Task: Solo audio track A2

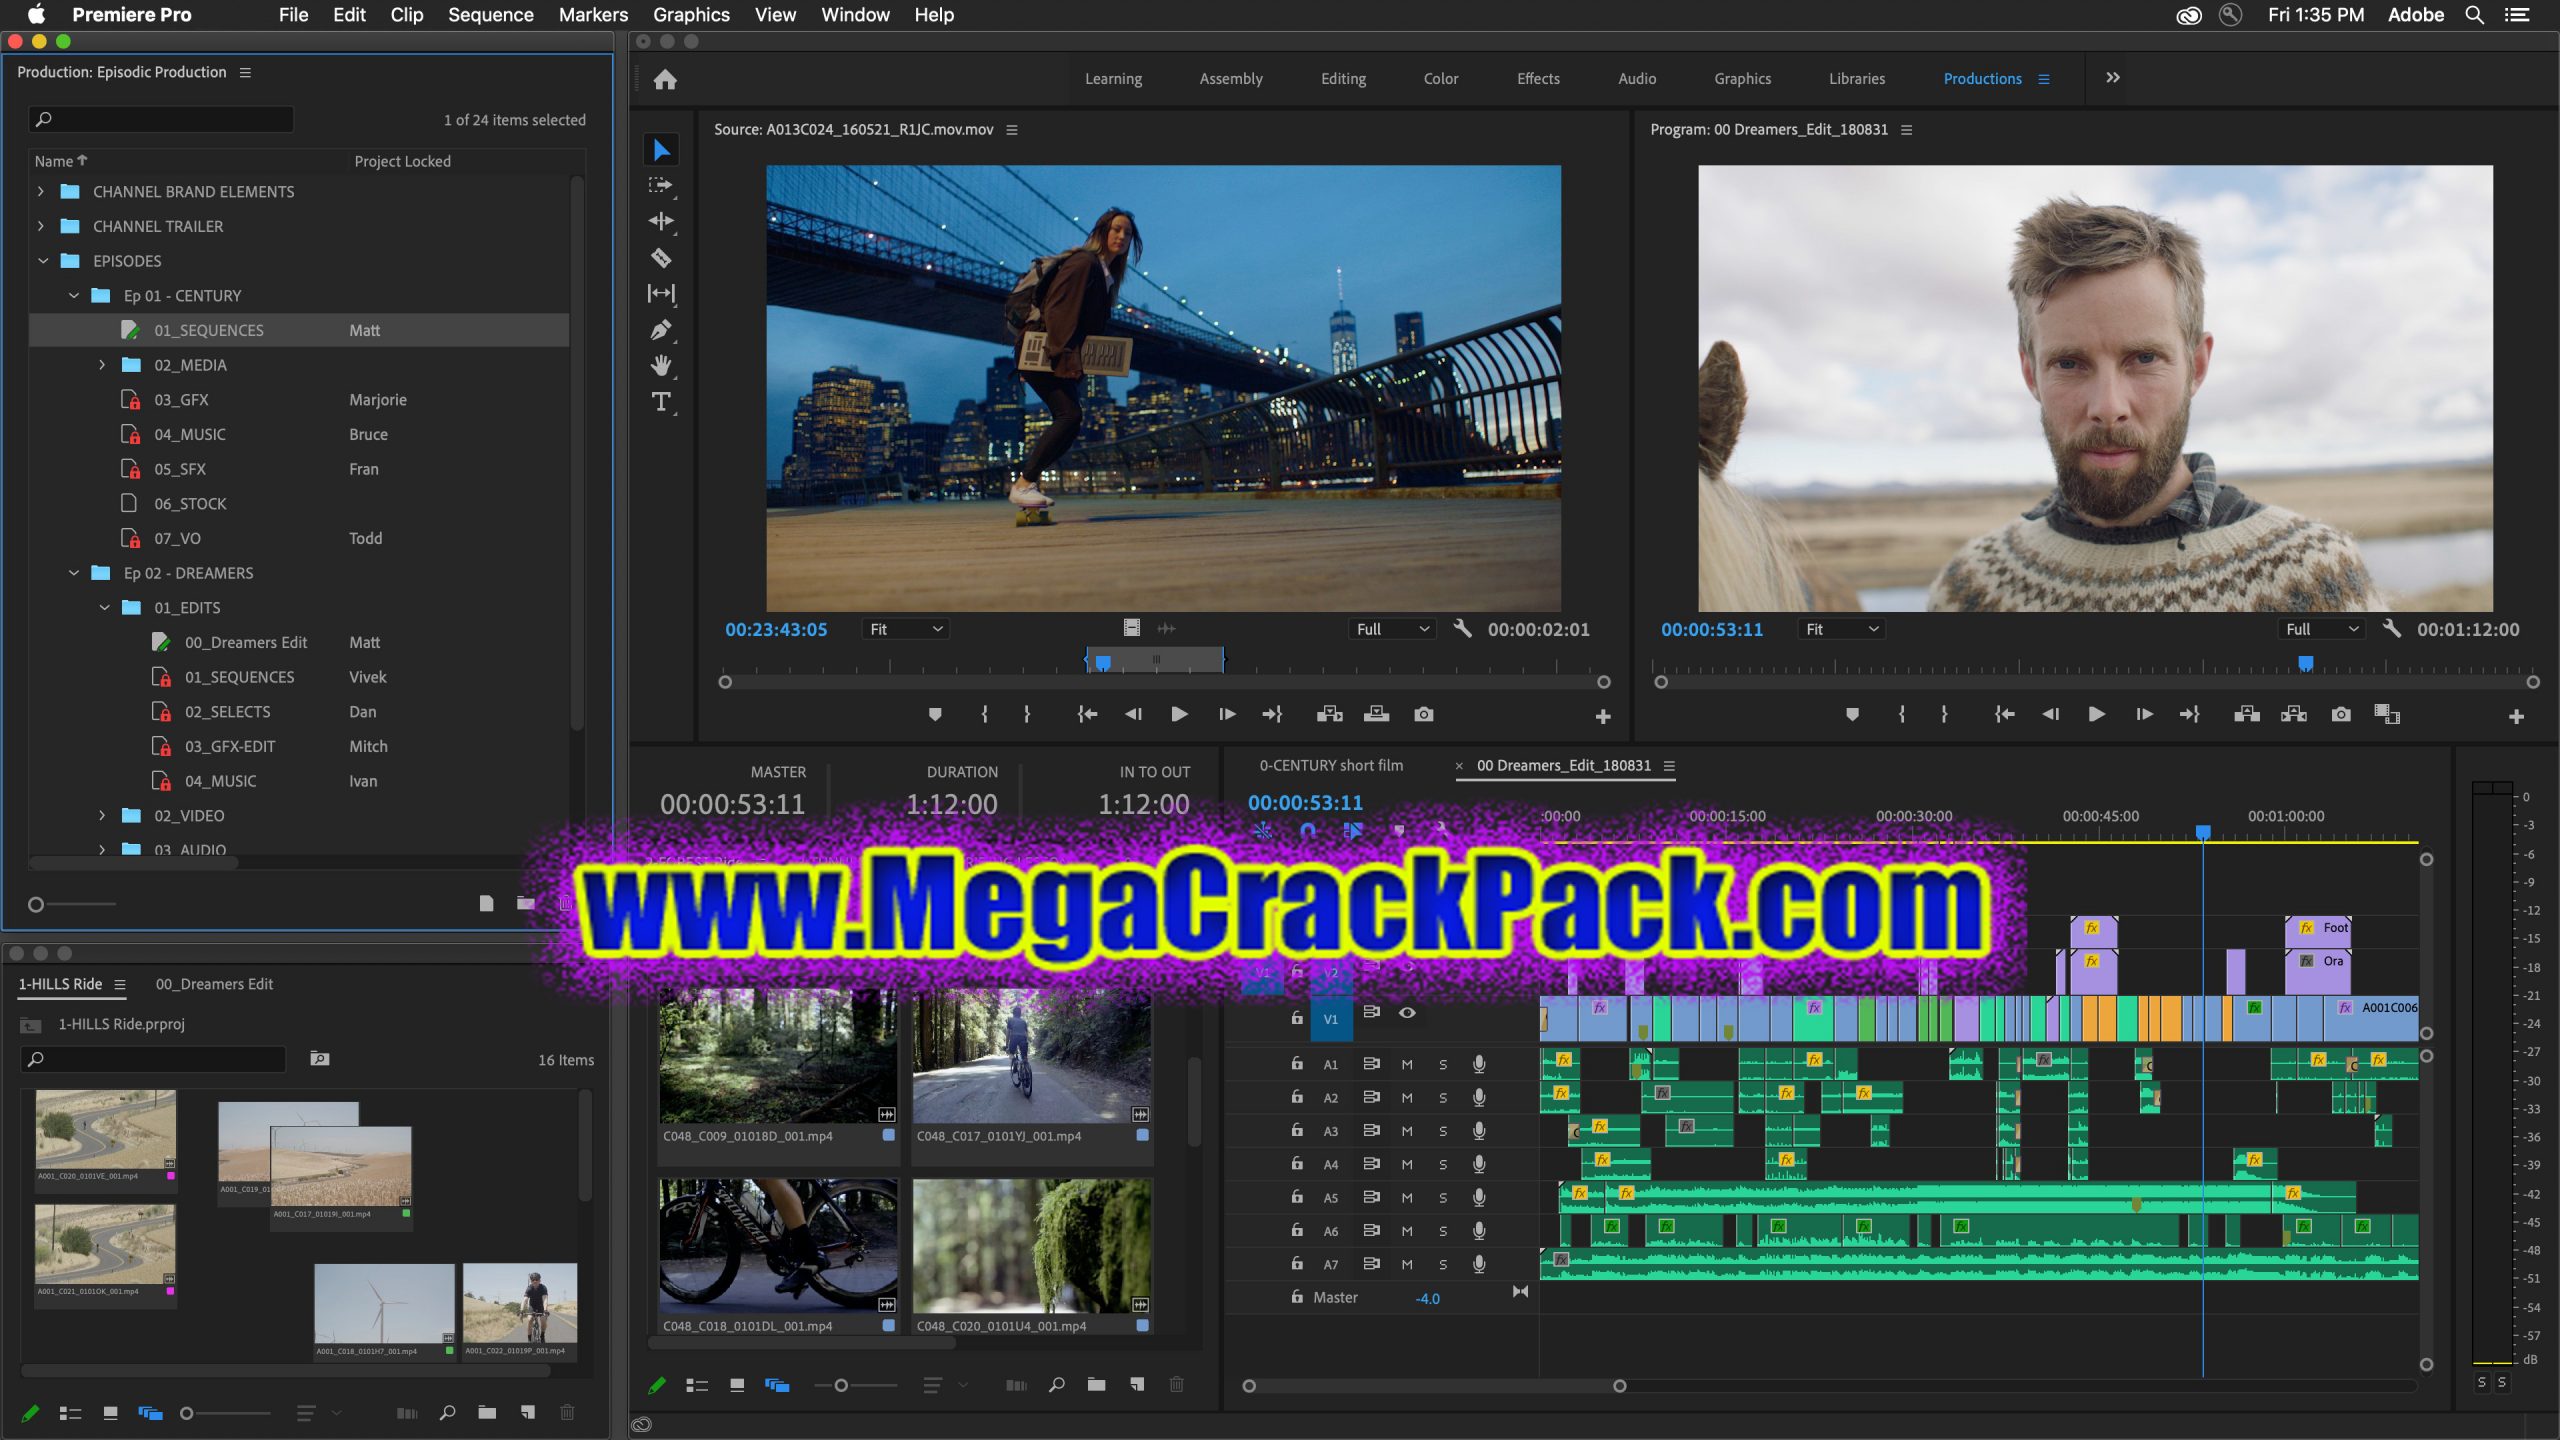Action: (1443, 1098)
